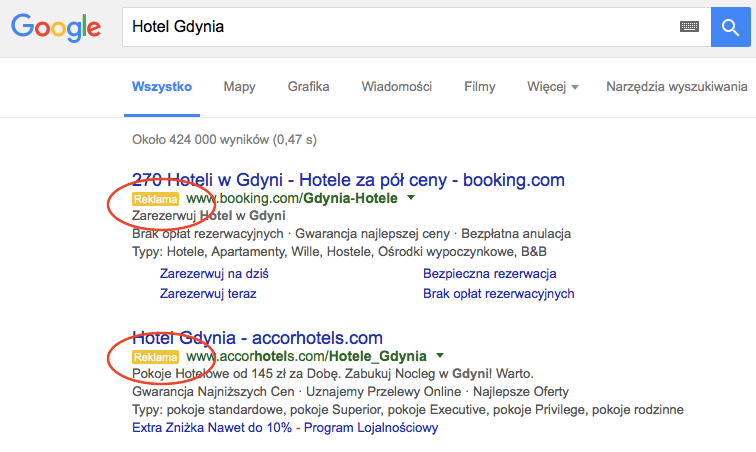The height and width of the screenshot is (452, 756).
Task: Click the Bezpieczna rezerwacja sitelink
Action: click(490, 273)
